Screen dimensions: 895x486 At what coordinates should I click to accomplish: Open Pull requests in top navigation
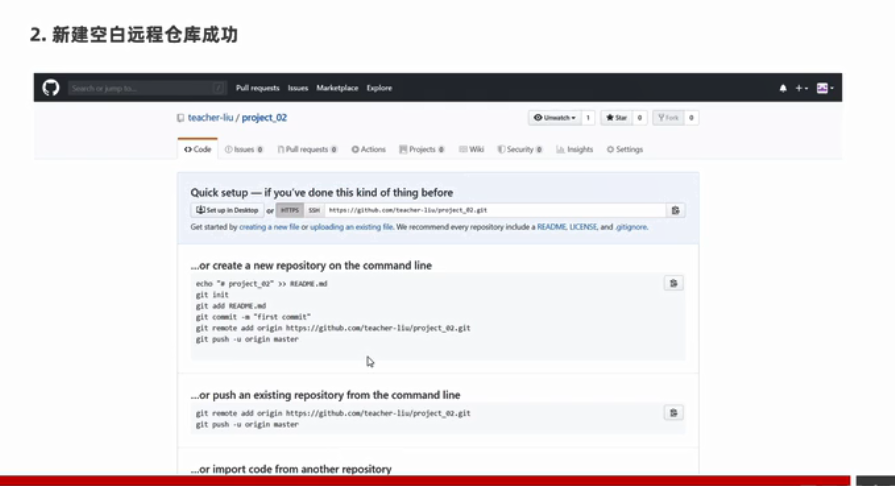point(257,88)
